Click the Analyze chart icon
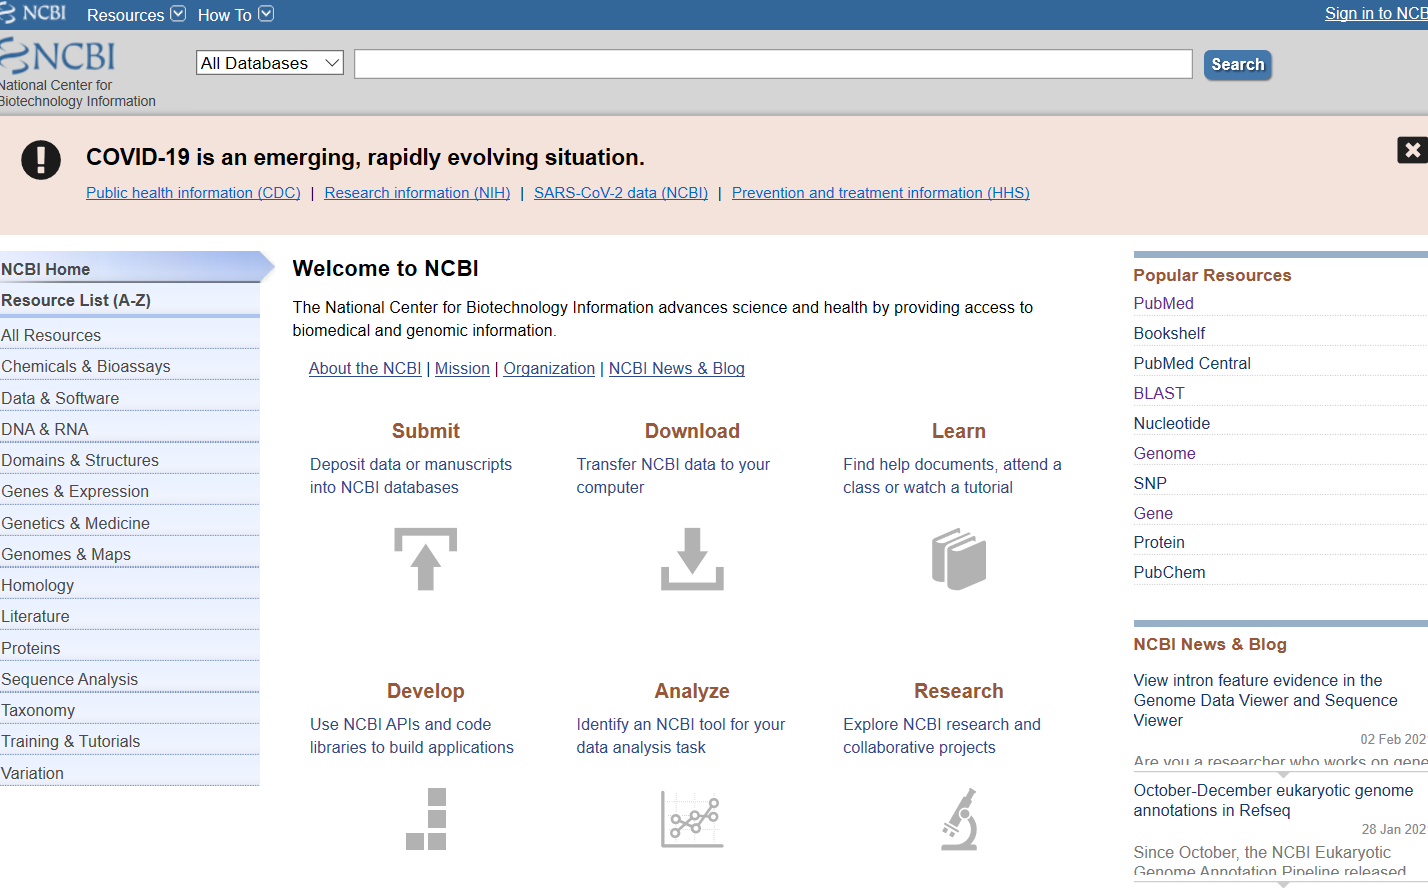The height and width of the screenshot is (893, 1428). [692, 819]
